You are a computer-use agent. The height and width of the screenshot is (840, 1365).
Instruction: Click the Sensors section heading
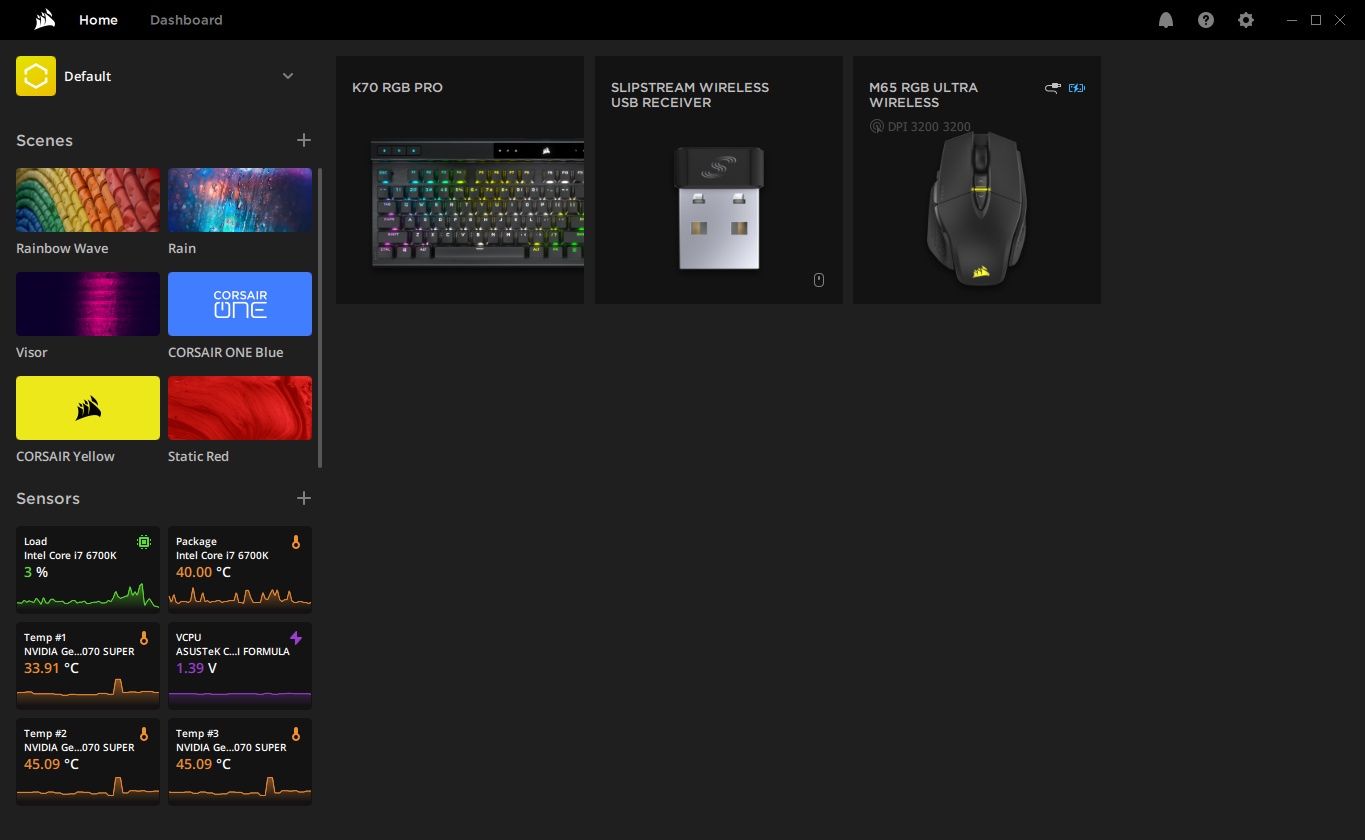pyautogui.click(x=48, y=498)
